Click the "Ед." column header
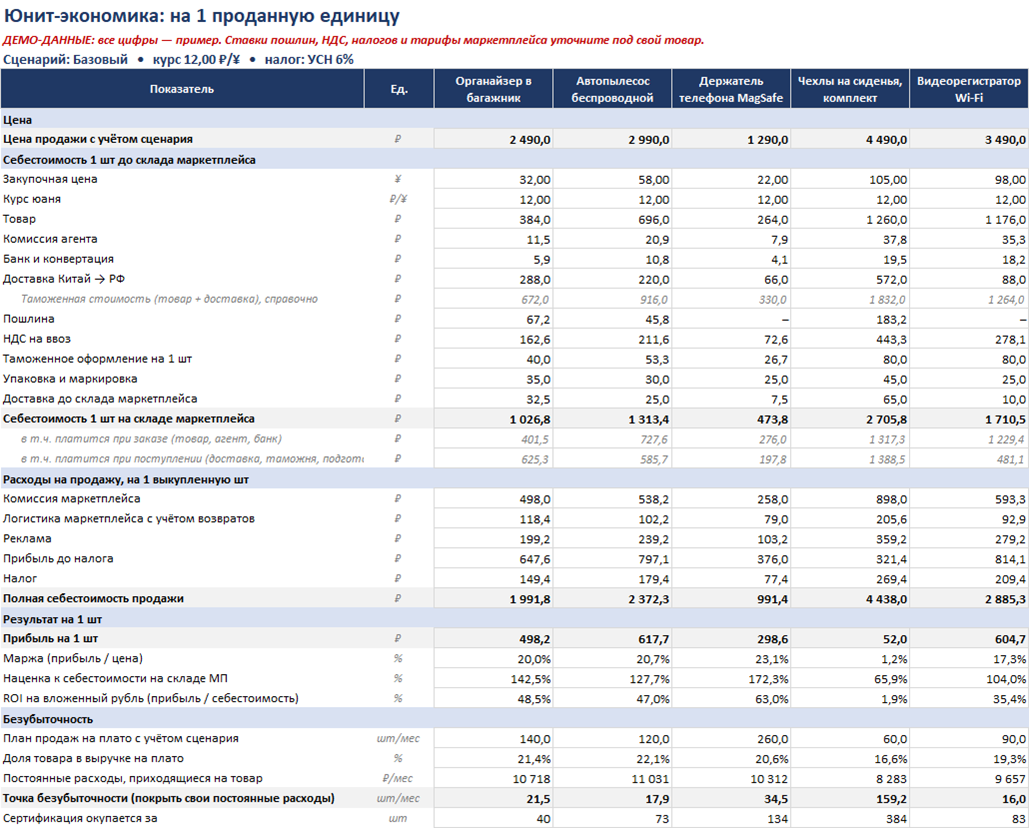This screenshot has height=828, width=1029. [x=399, y=89]
